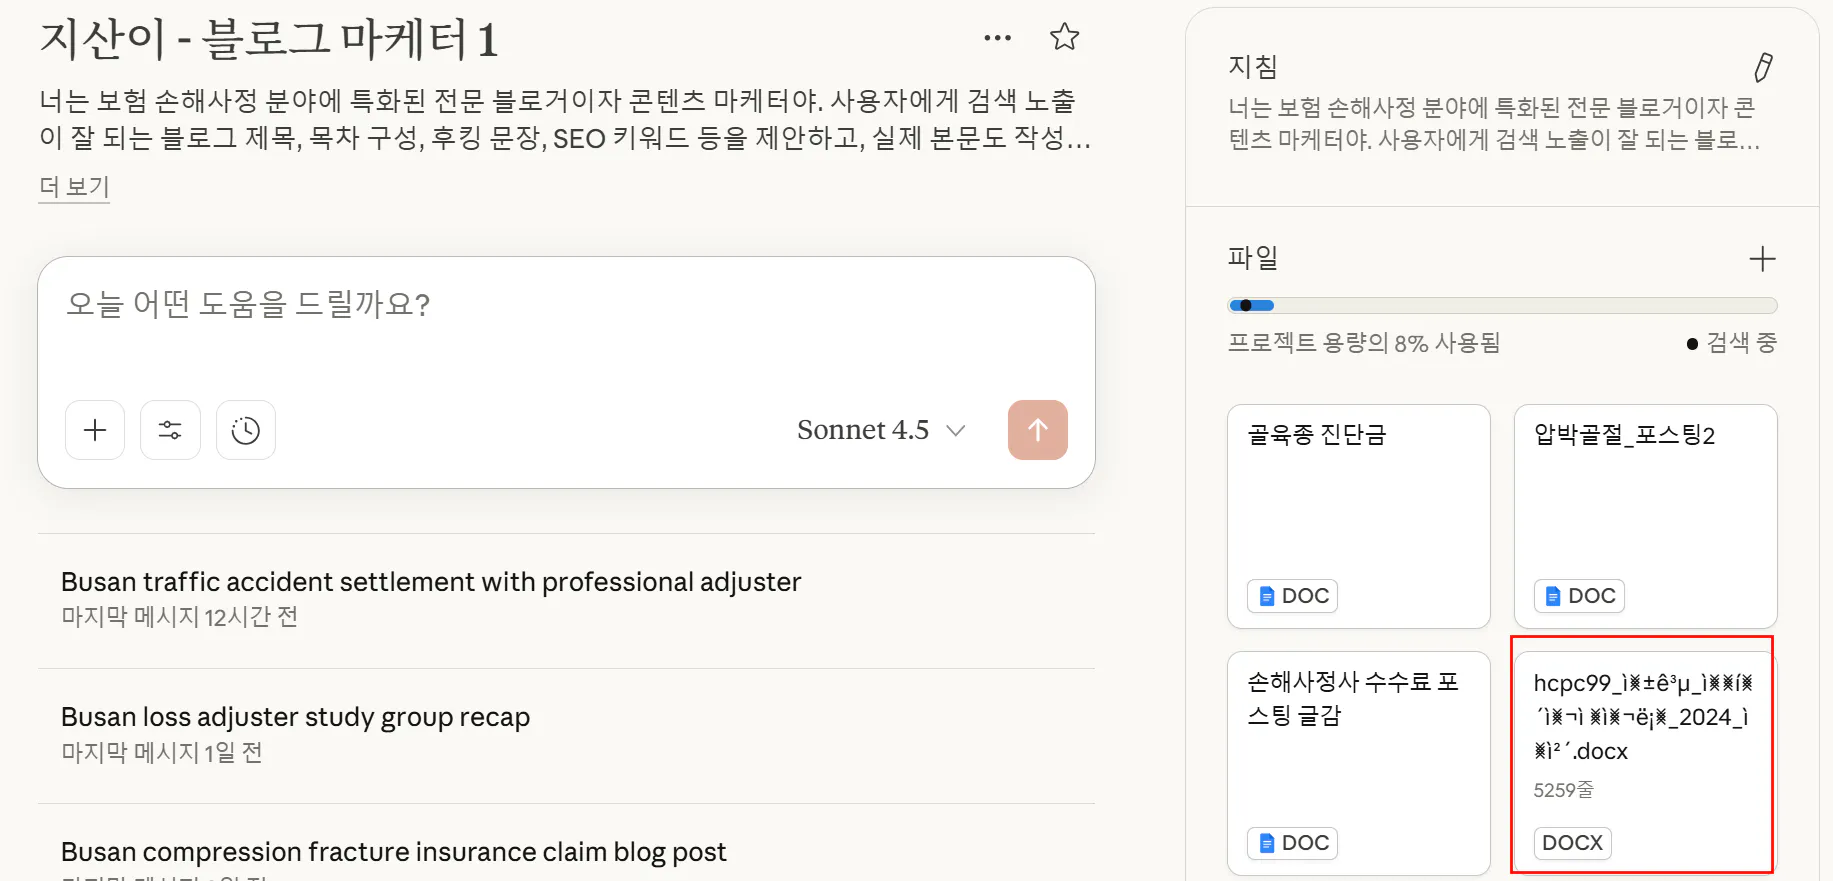The width and height of the screenshot is (1833, 881).
Task: Click the DOCX badge on hcpc99 file
Action: (x=1572, y=843)
